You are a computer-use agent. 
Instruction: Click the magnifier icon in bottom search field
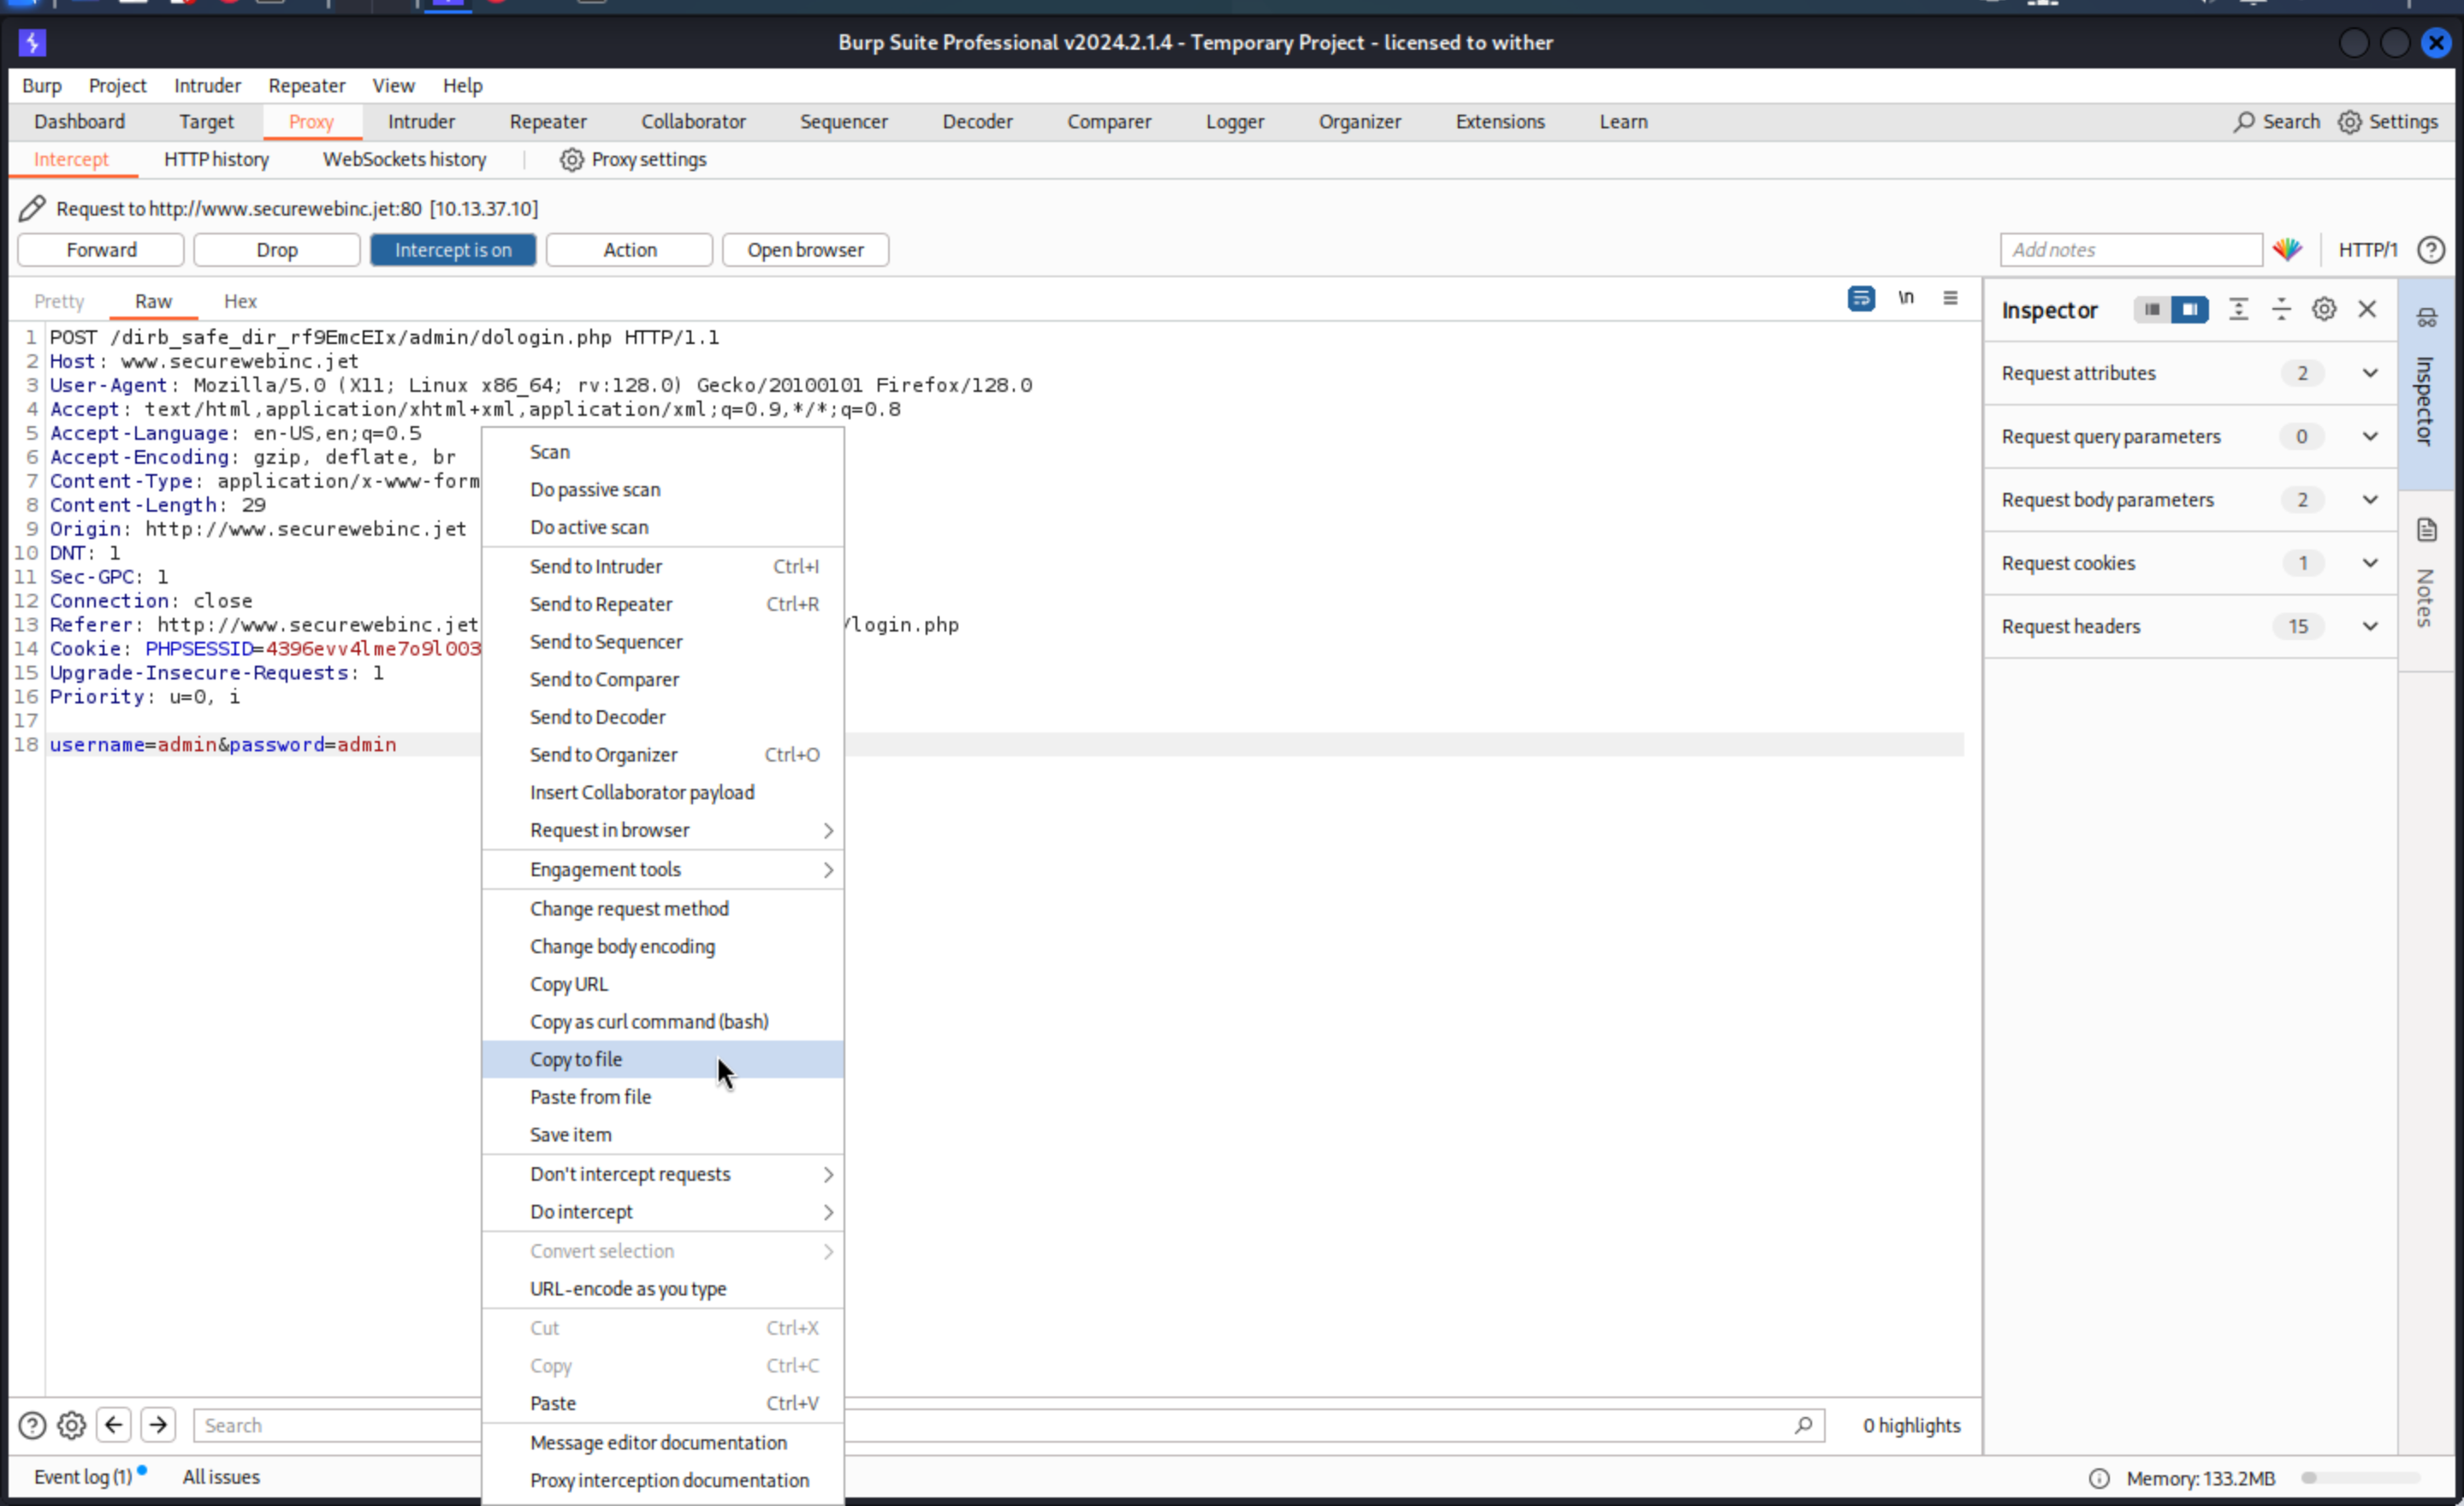tap(1803, 1425)
